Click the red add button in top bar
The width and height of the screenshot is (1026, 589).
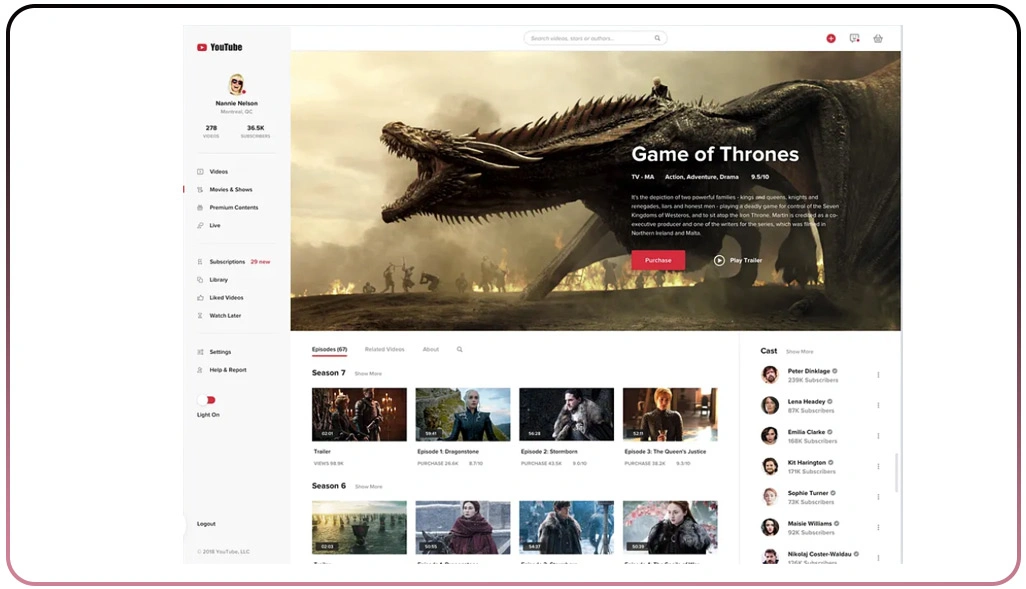pos(830,38)
